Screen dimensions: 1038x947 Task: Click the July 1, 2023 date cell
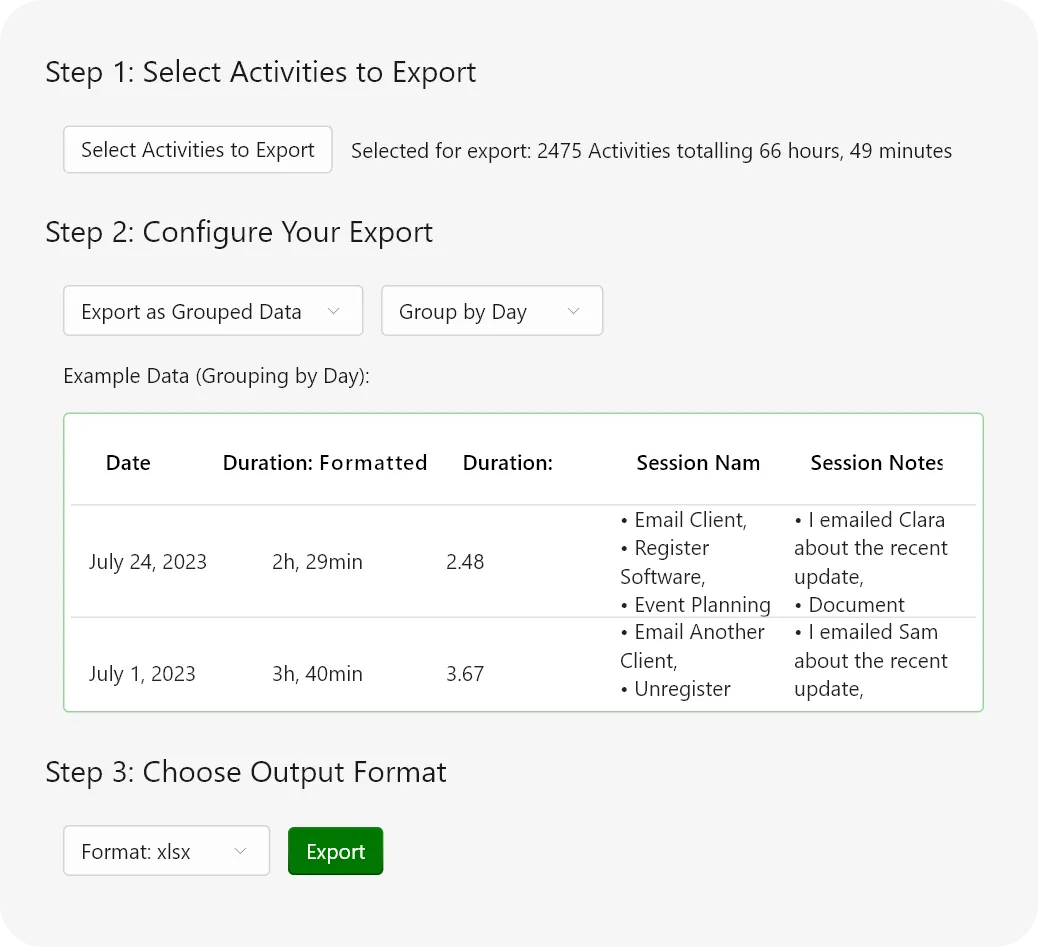142,674
